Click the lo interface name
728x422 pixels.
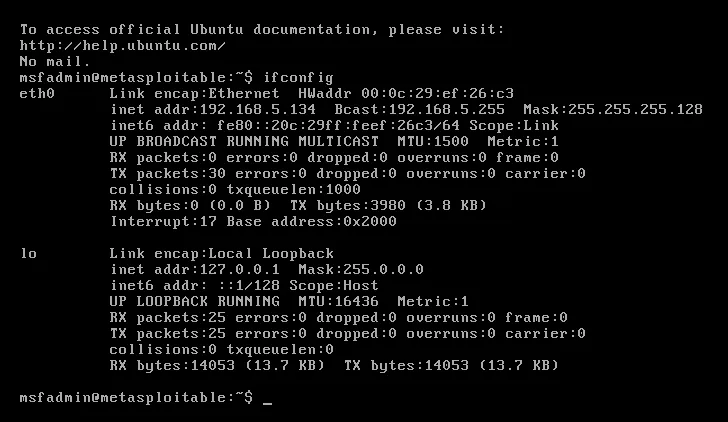pos(28,253)
